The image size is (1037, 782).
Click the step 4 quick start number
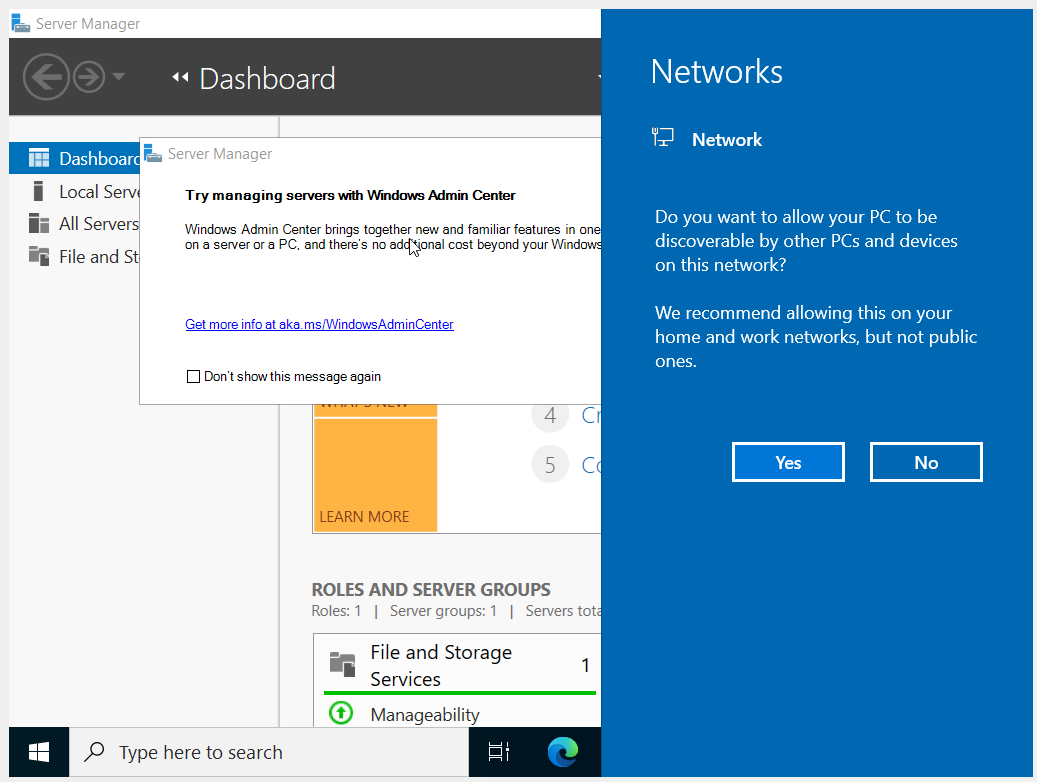[550, 415]
